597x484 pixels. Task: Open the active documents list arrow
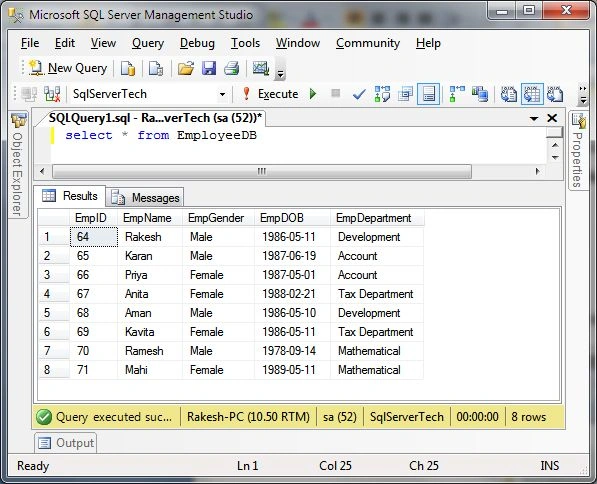pyautogui.click(x=534, y=118)
